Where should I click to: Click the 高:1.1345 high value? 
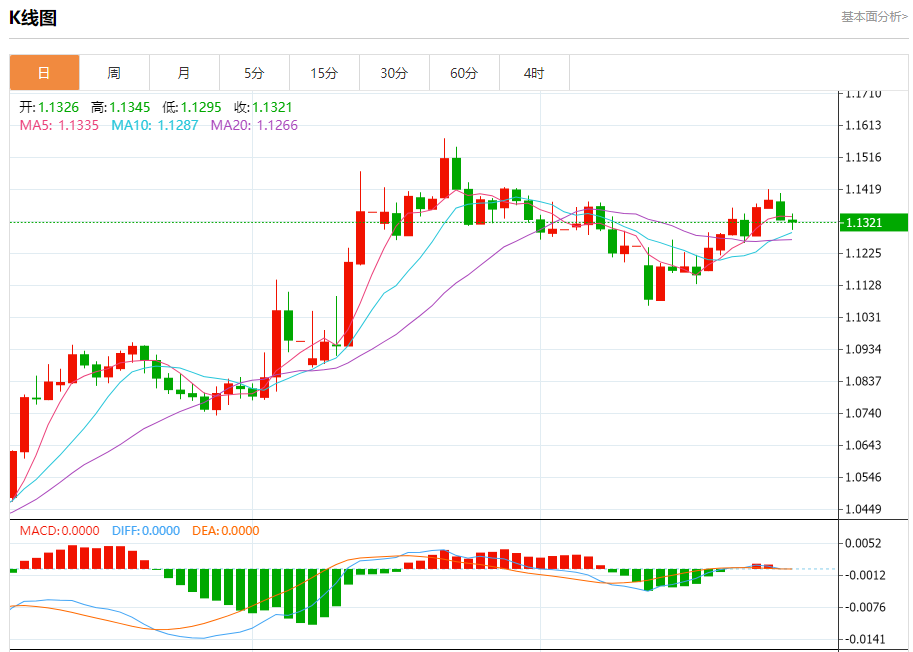tap(121, 107)
